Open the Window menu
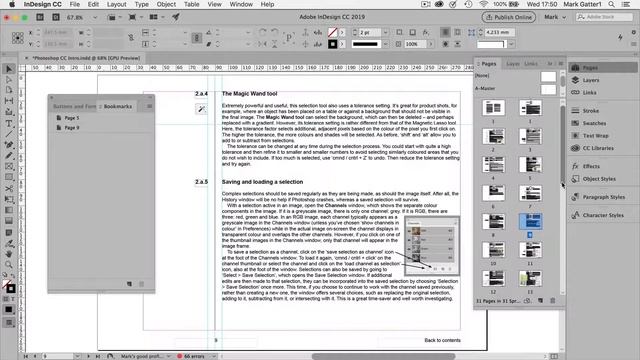 (241, 4)
